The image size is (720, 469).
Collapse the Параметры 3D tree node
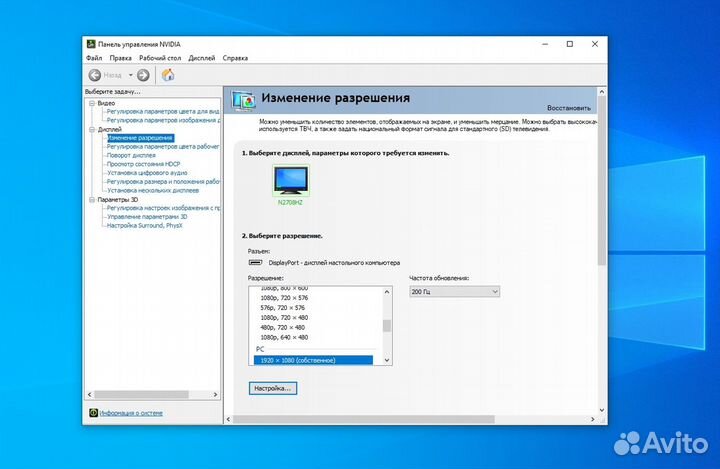(92, 199)
